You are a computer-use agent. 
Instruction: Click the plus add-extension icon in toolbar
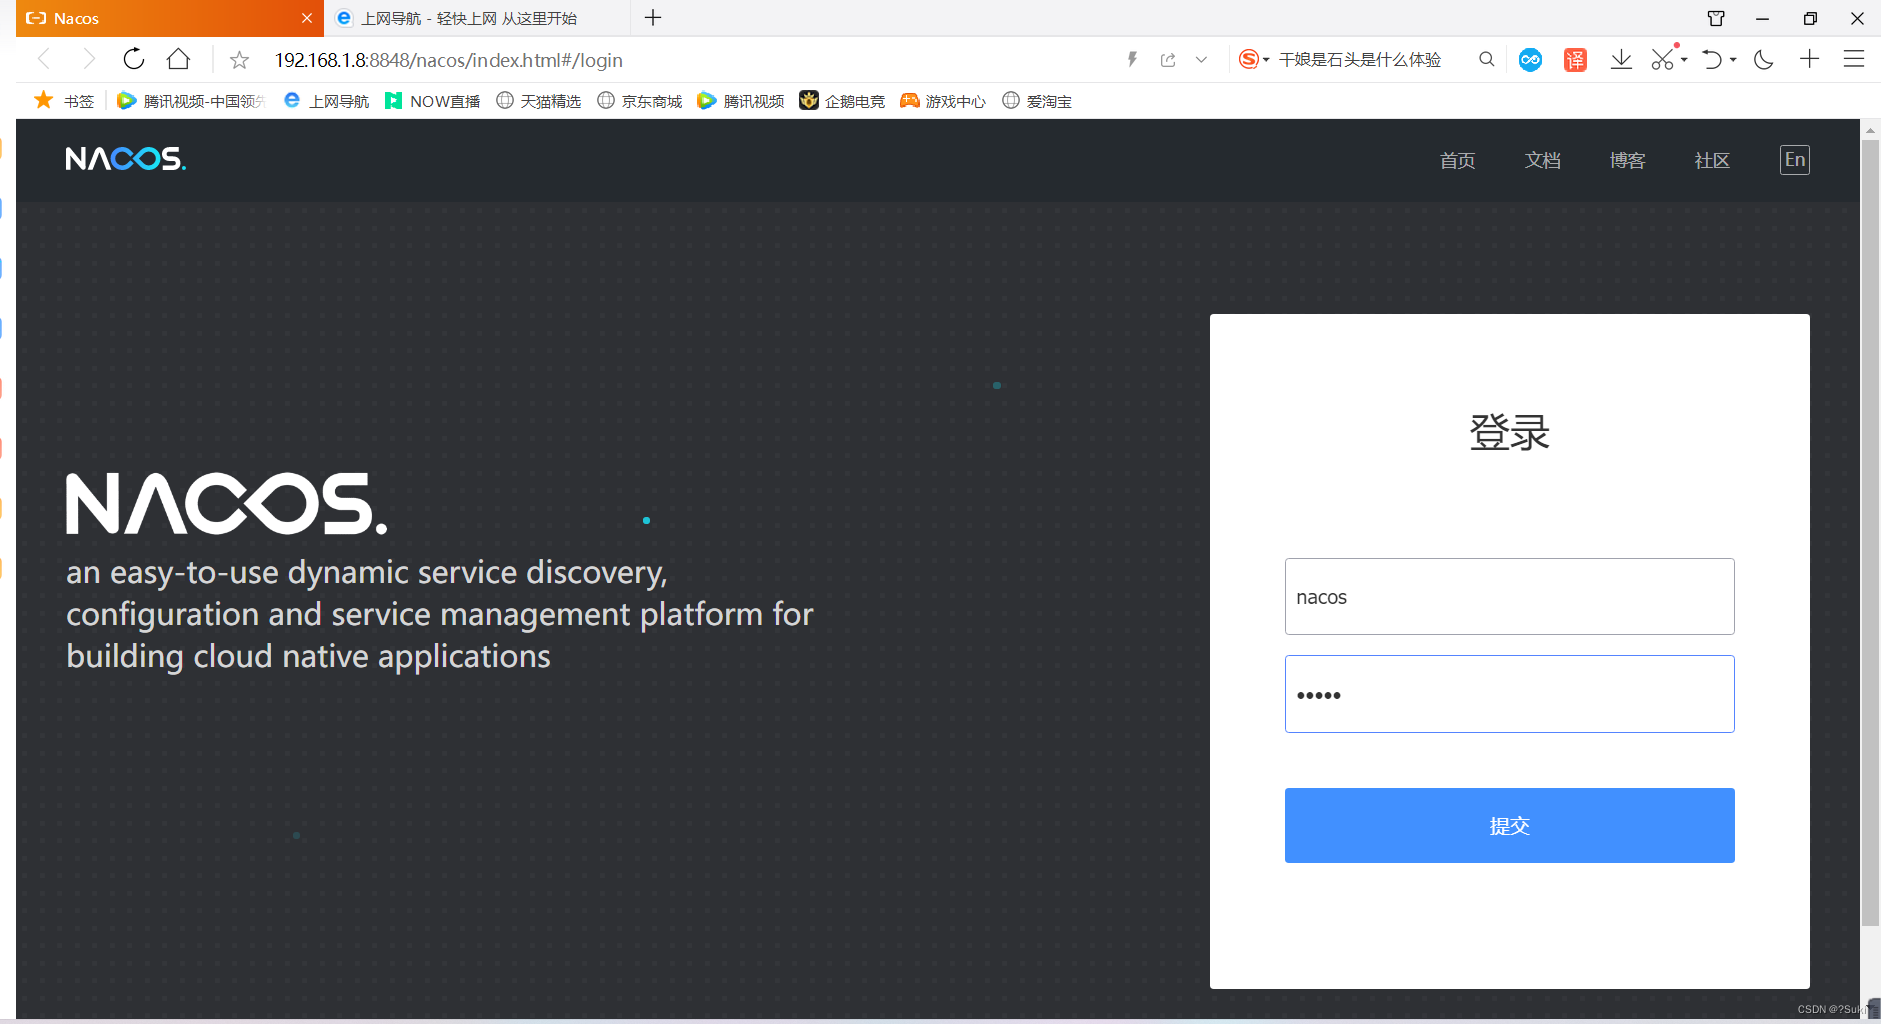click(x=1809, y=59)
